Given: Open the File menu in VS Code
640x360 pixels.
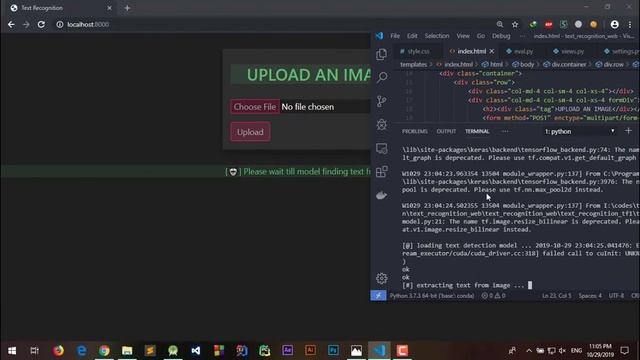Looking at the screenshot, I should click(395, 36).
